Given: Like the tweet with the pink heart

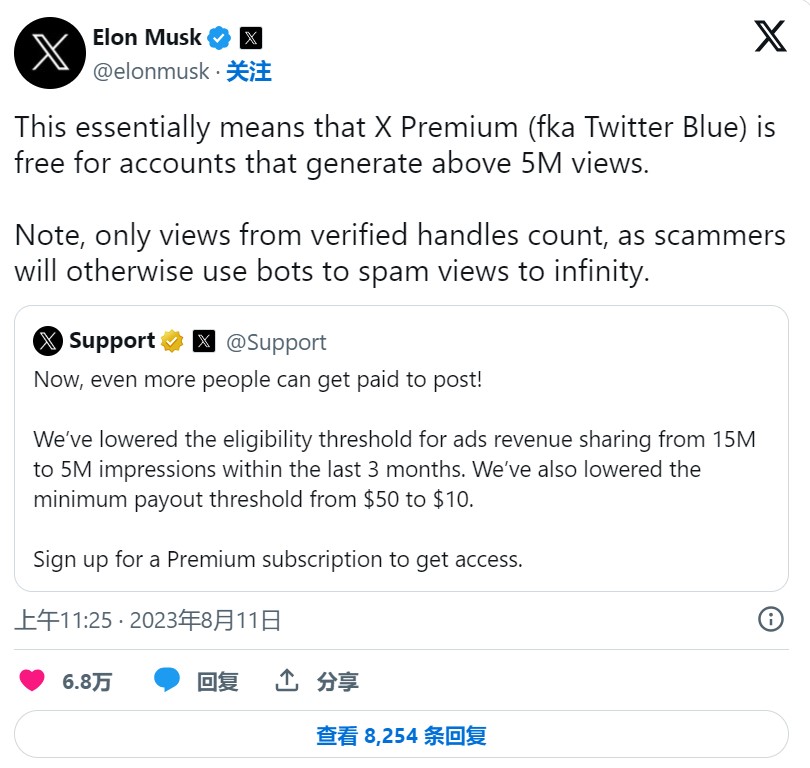Looking at the screenshot, I should tap(32, 680).
